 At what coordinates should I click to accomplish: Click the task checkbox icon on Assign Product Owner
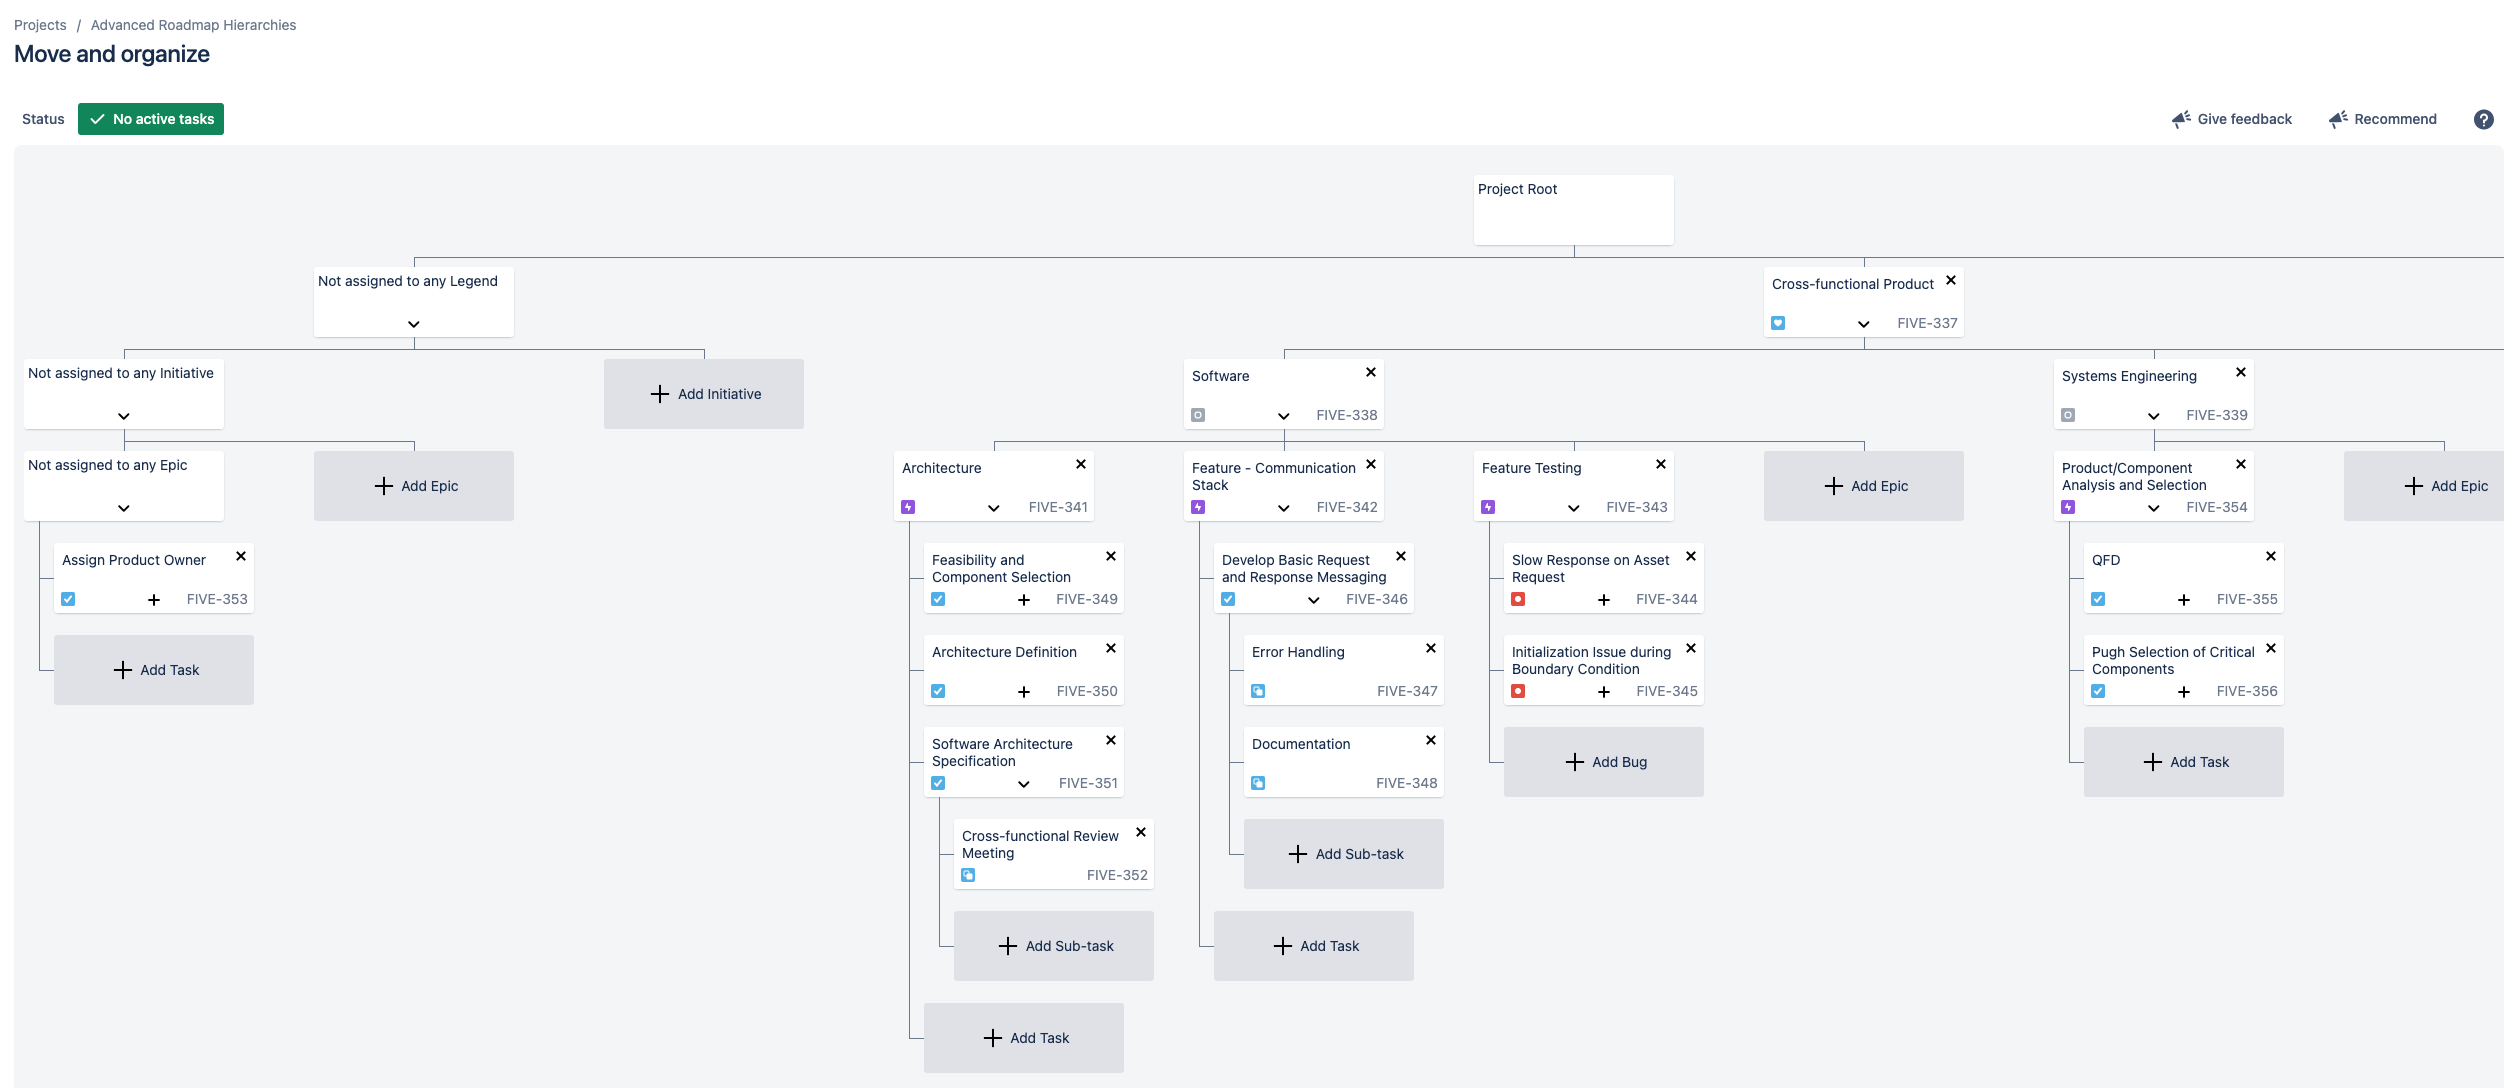[x=68, y=599]
